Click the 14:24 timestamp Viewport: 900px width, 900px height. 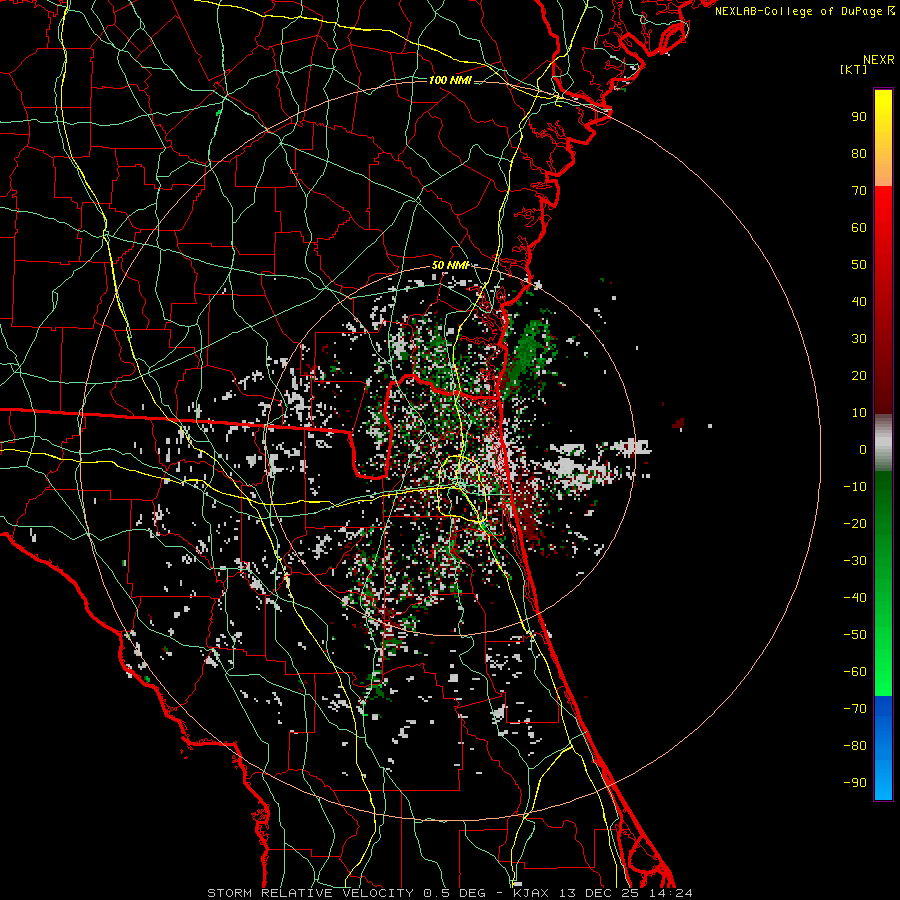[671, 893]
